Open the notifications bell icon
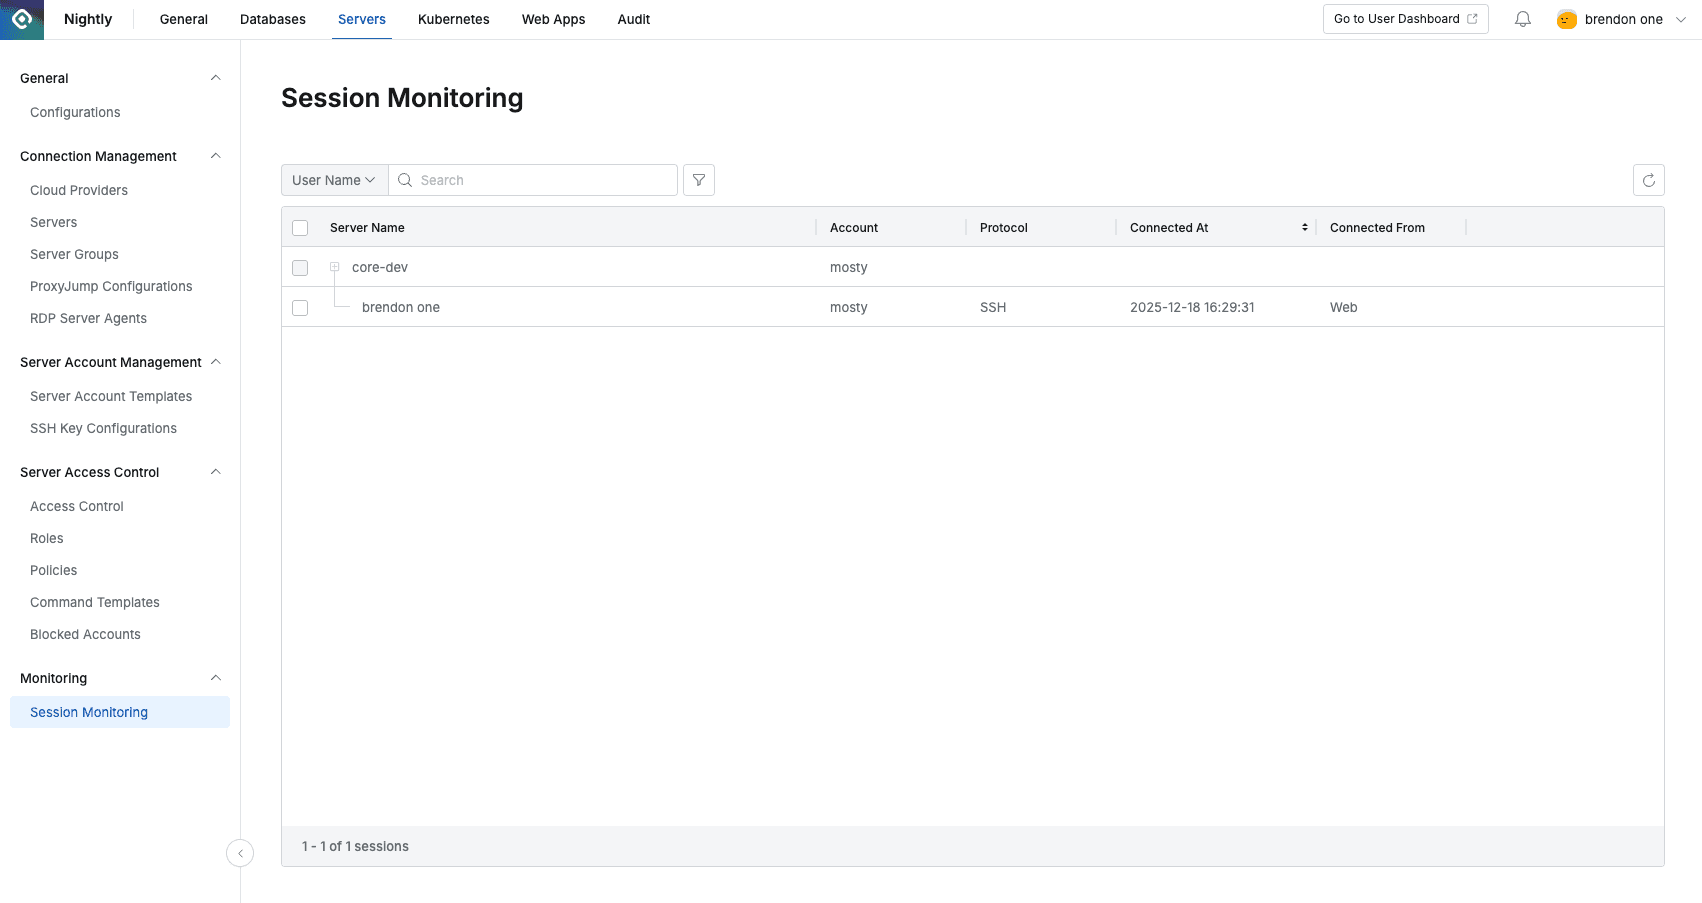Image resolution: width=1702 pixels, height=903 pixels. (1522, 19)
